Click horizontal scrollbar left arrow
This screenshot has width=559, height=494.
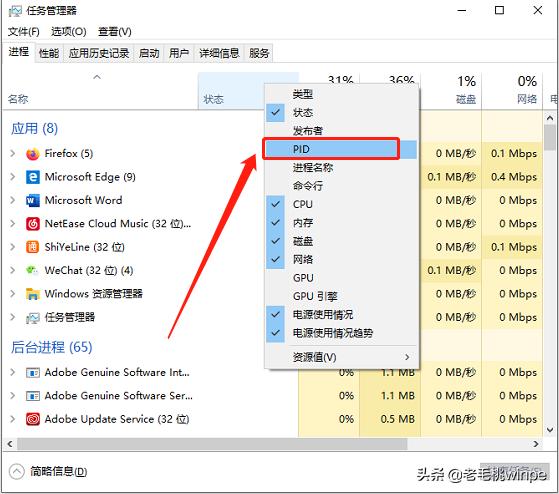10,444
